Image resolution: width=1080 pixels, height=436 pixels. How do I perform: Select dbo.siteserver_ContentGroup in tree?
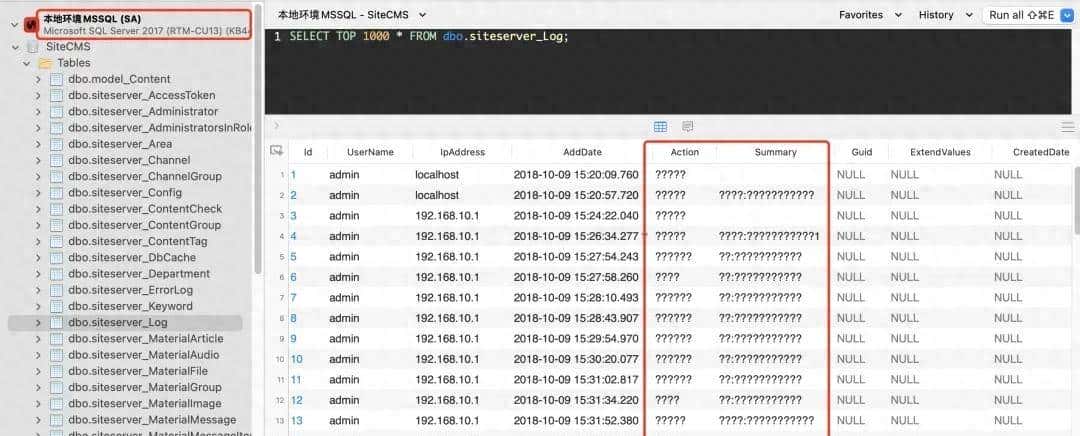pyautogui.click(x=145, y=225)
